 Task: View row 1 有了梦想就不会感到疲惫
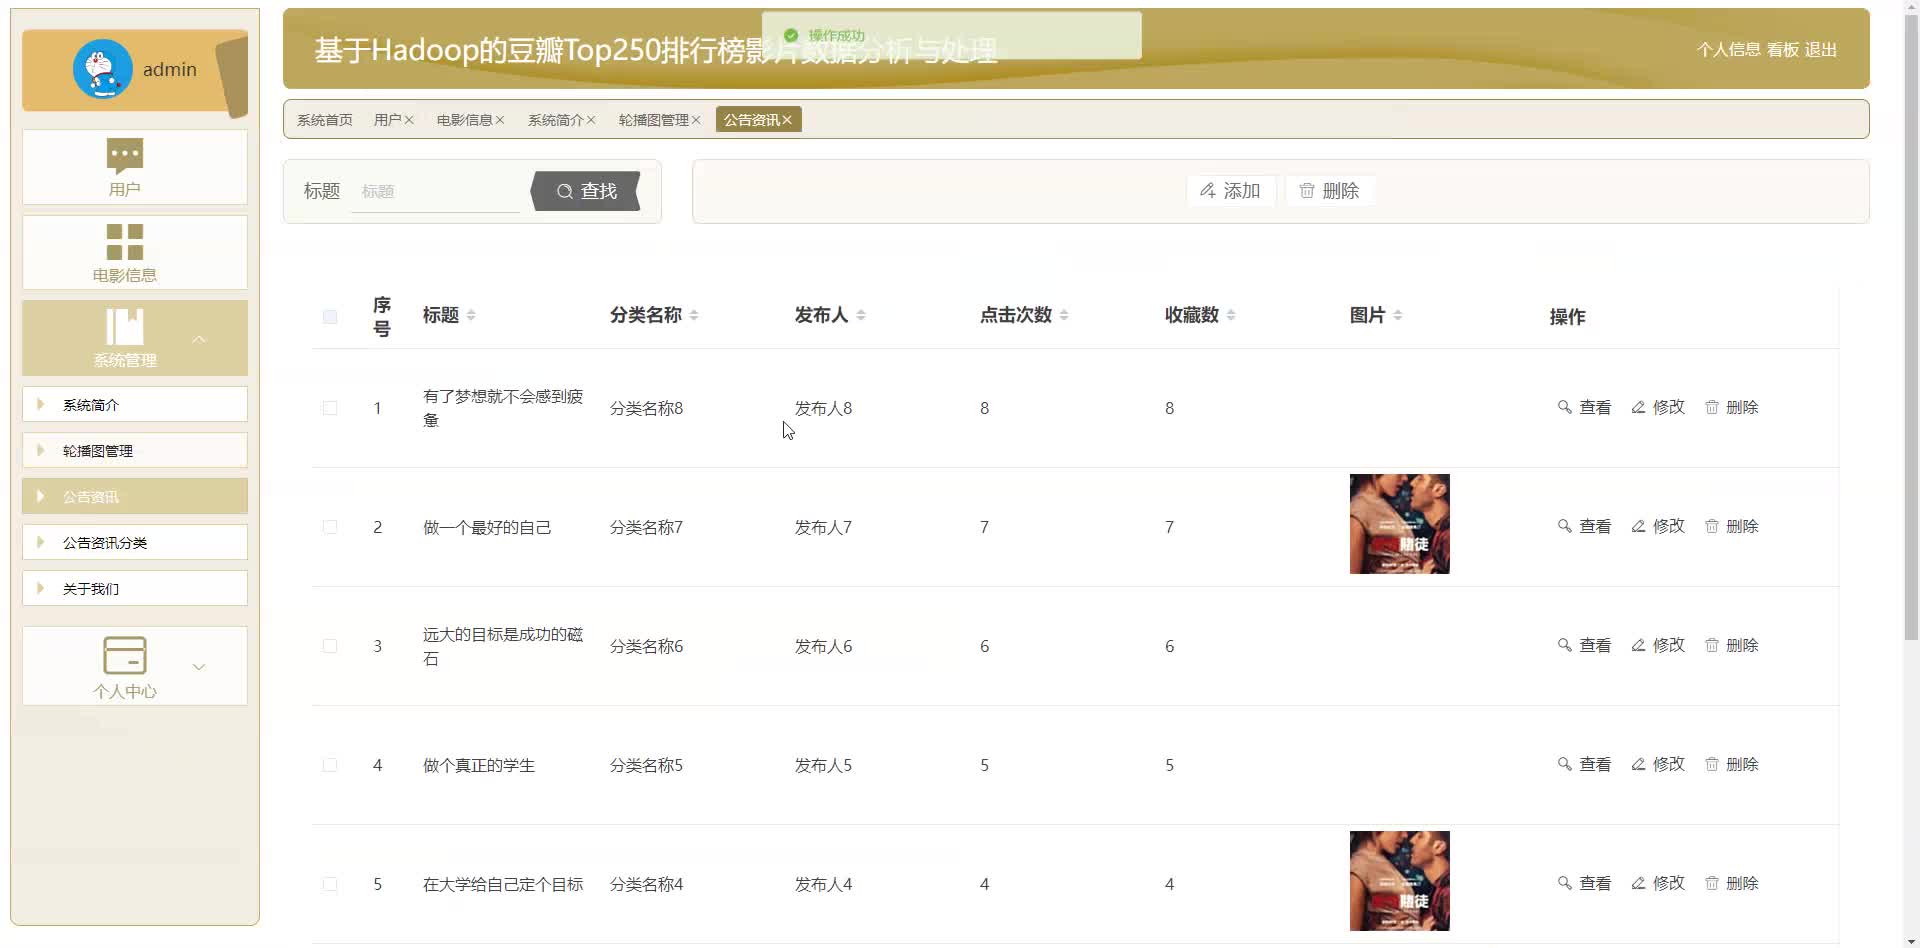[1584, 407]
